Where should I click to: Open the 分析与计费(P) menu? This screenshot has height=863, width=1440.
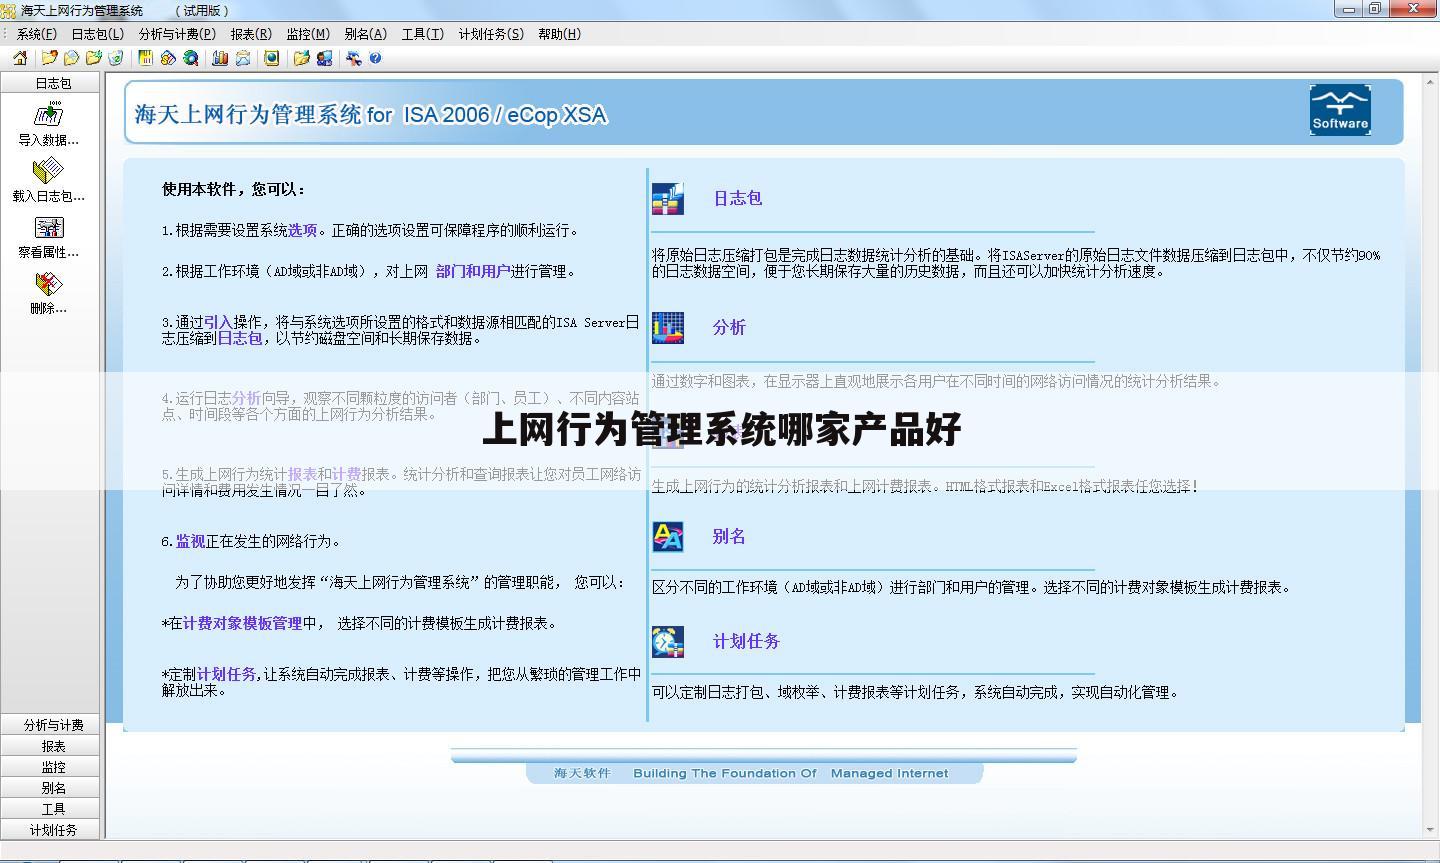point(177,34)
